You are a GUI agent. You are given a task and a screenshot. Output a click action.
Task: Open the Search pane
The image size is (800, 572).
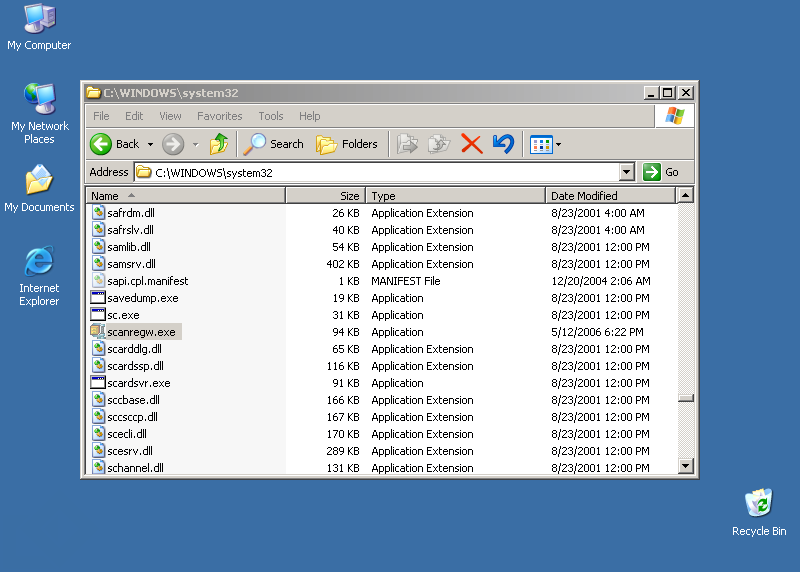point(273,144)
